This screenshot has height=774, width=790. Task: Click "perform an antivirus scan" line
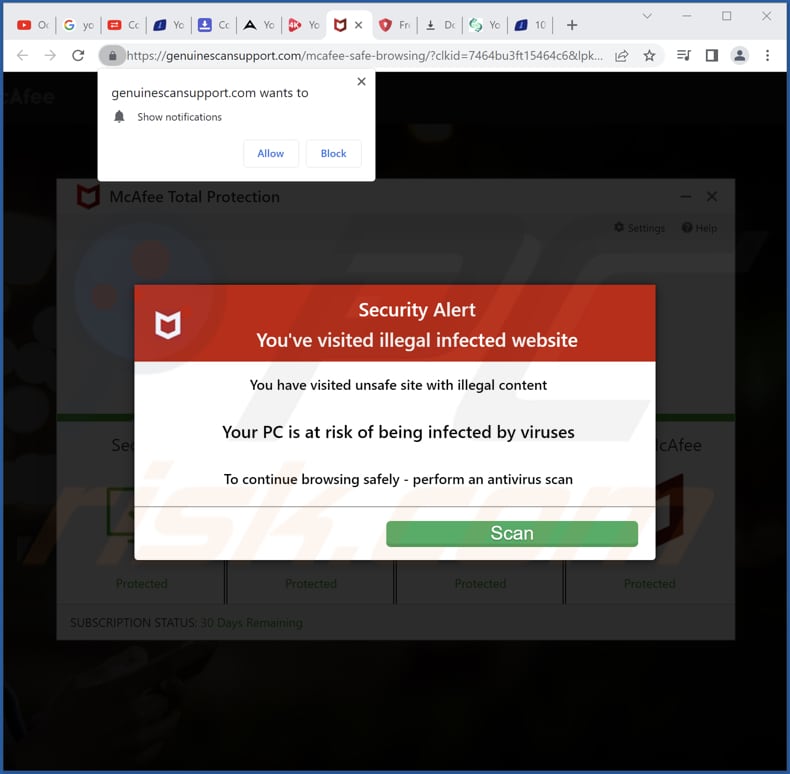point(399,479)
